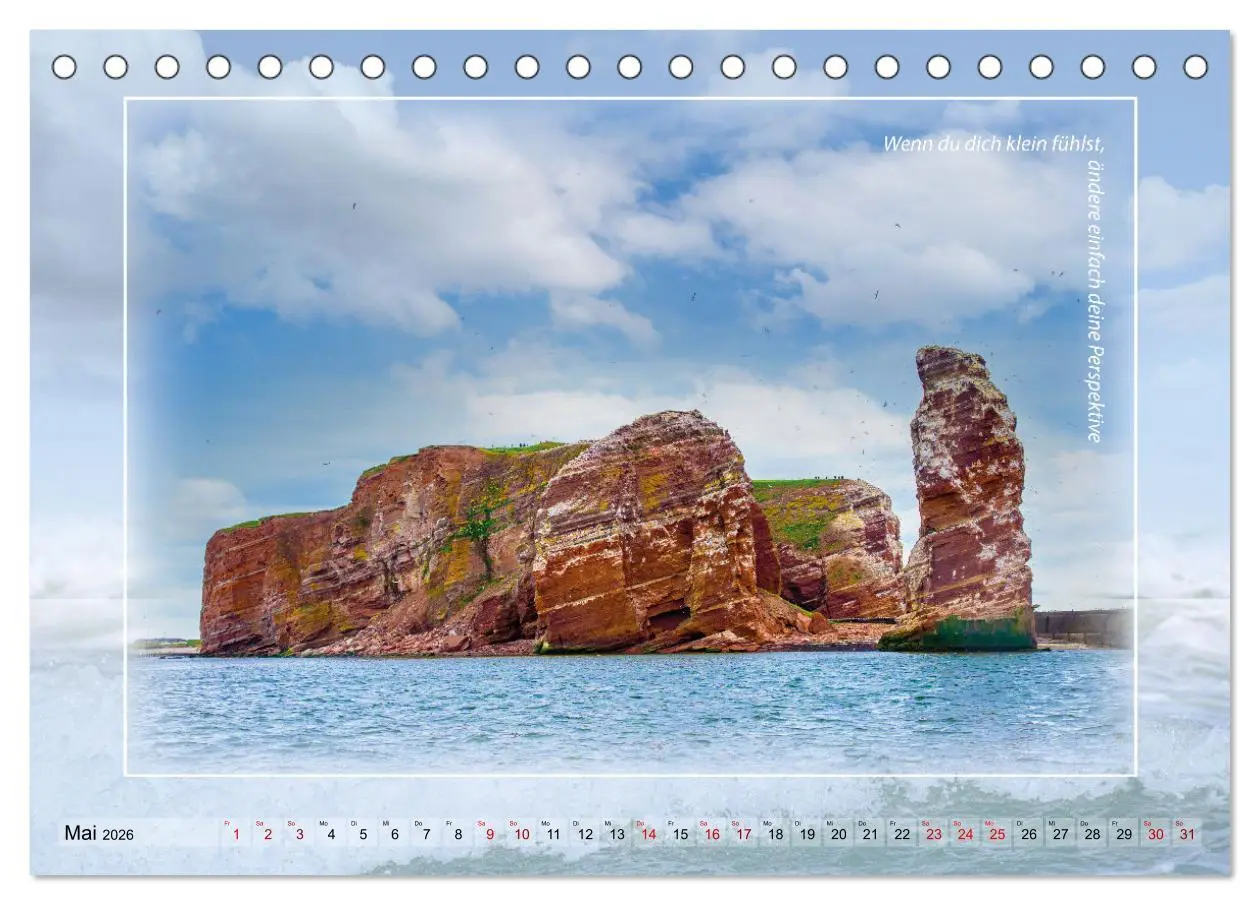1260x905 pixels.
Task: Choose day 26 in the date row
Action: pyautogui.click(x=1028, y=833)
